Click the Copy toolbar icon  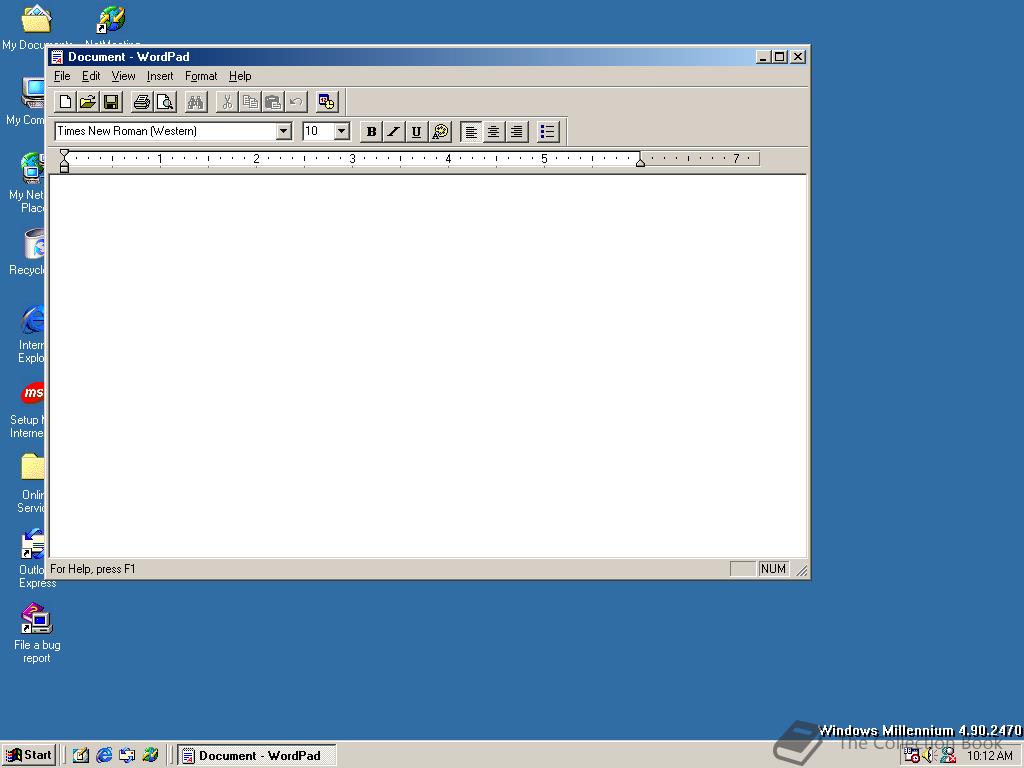[249, 102]
